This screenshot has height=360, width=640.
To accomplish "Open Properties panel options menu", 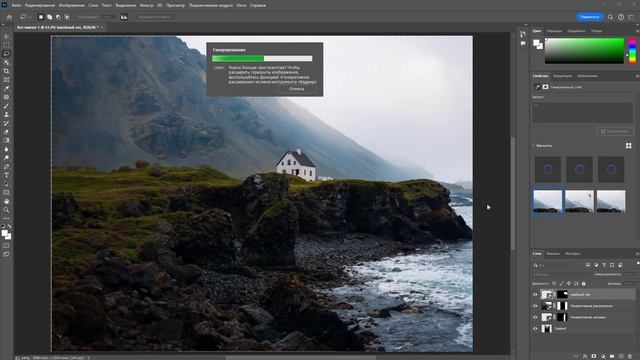I will 637,76.
